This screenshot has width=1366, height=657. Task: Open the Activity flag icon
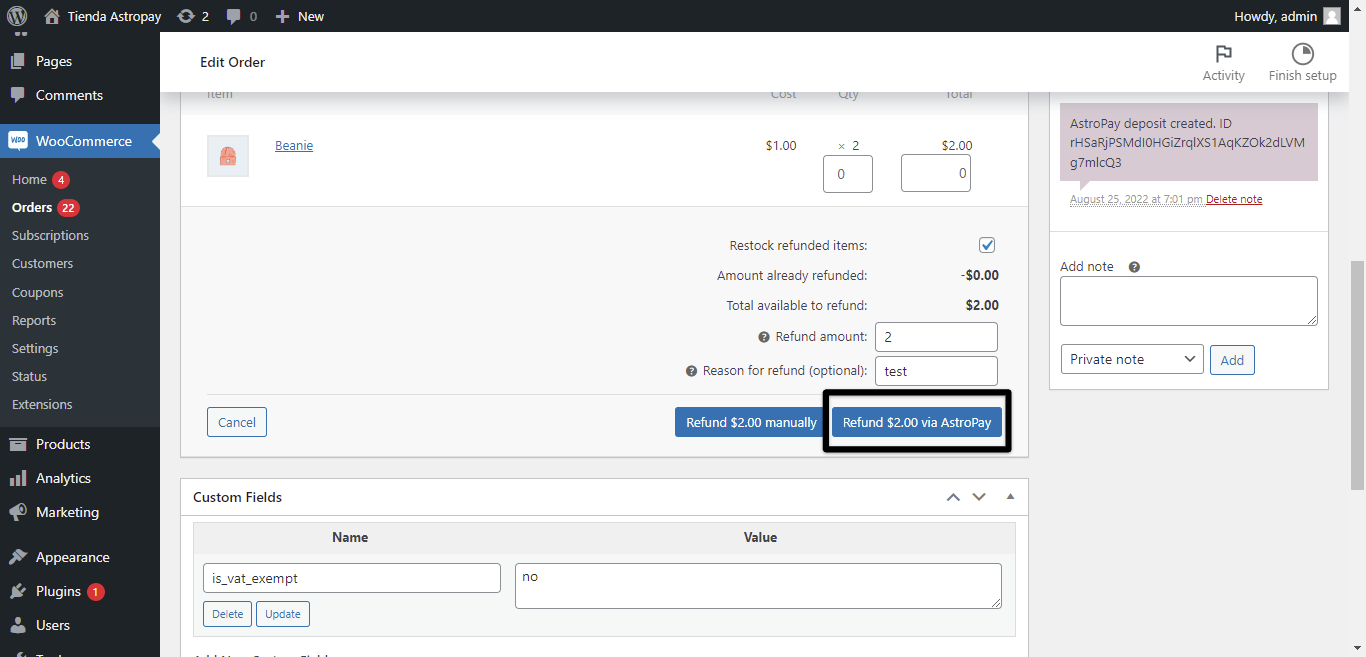pyautogui.click(x=1223, y=54)
